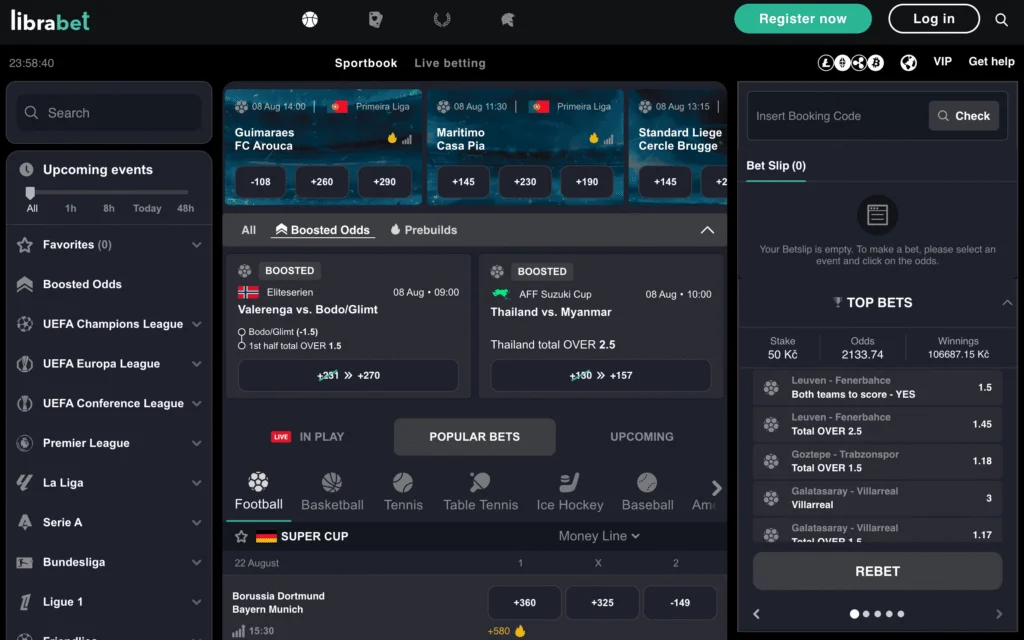Favorite the Super Cup with star icon

[x=241, y=536]
